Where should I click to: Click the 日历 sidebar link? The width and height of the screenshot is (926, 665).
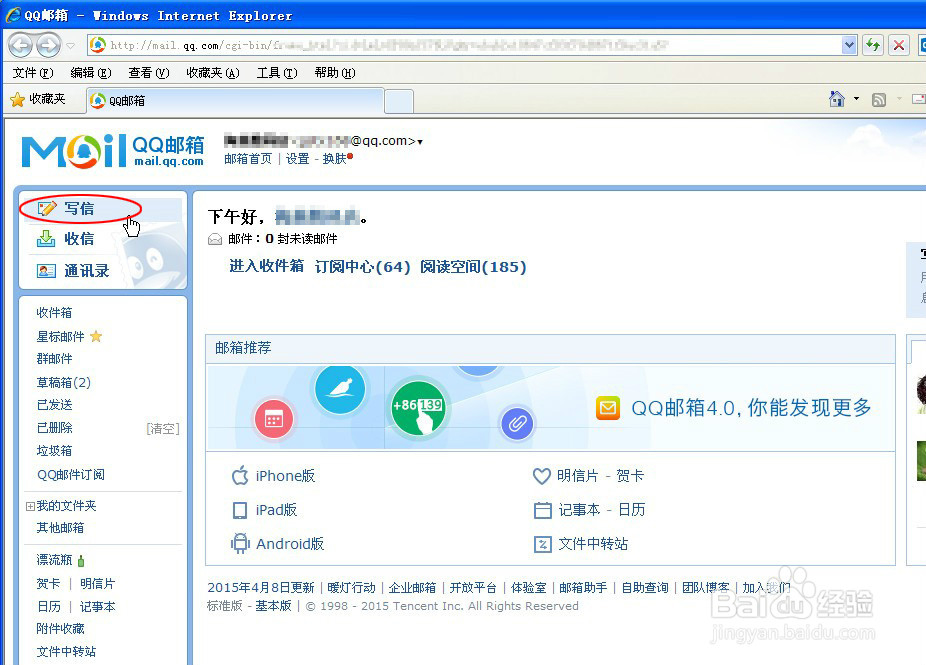[x=48, y=607]
